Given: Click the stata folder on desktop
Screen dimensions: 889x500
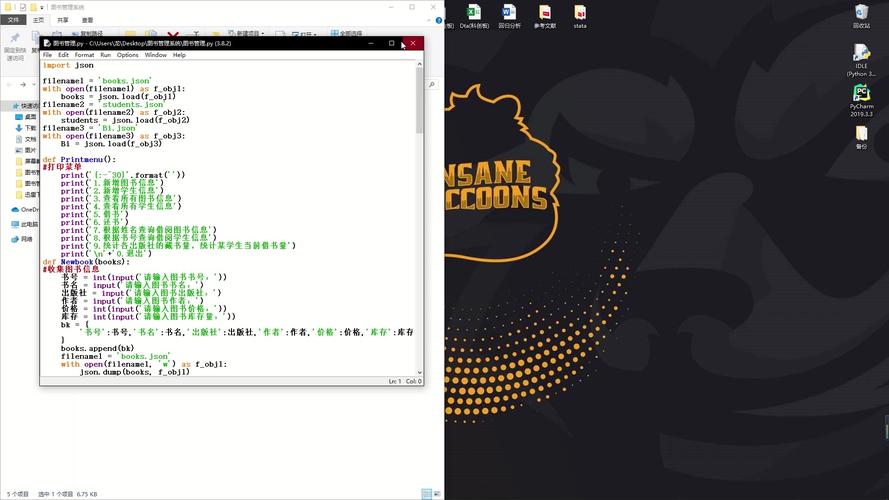Looking at the screenshot, I should [580, 16].
